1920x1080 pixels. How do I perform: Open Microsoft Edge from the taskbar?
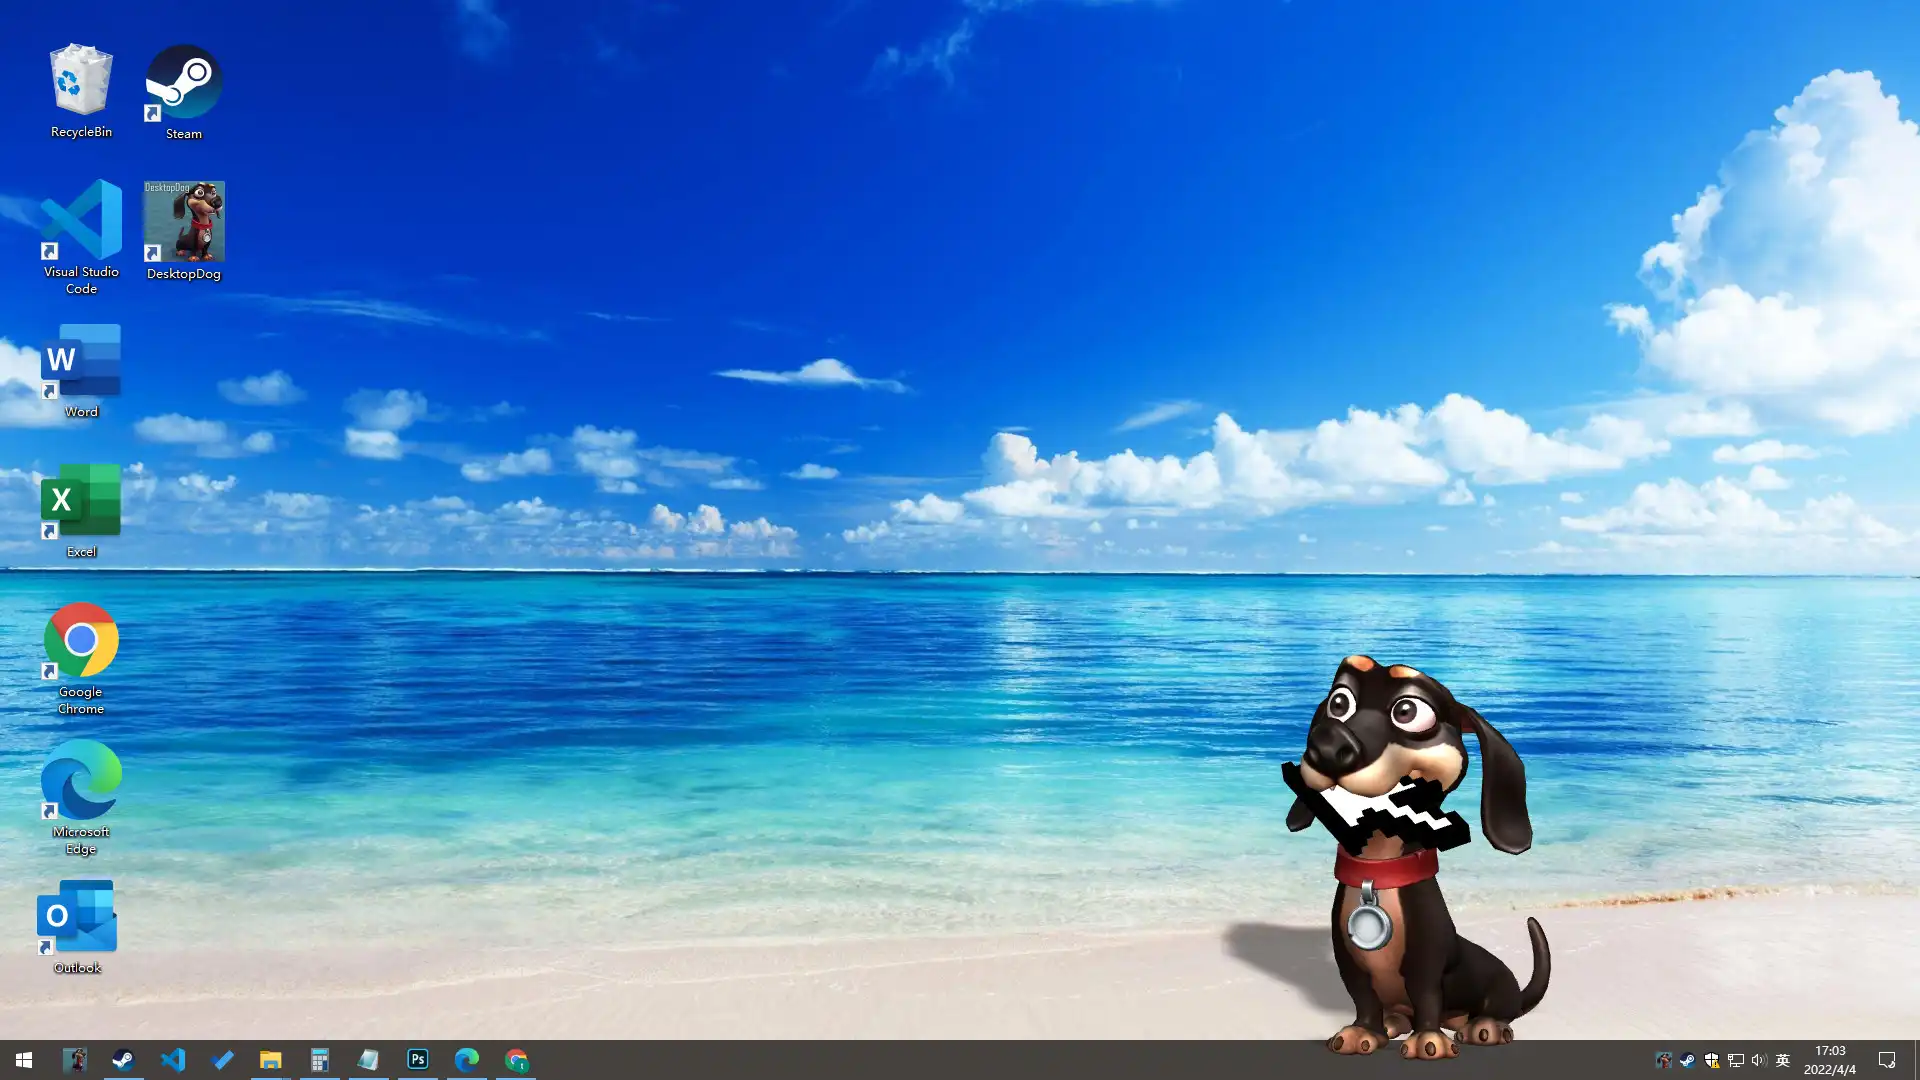(x=467, y=1059)
